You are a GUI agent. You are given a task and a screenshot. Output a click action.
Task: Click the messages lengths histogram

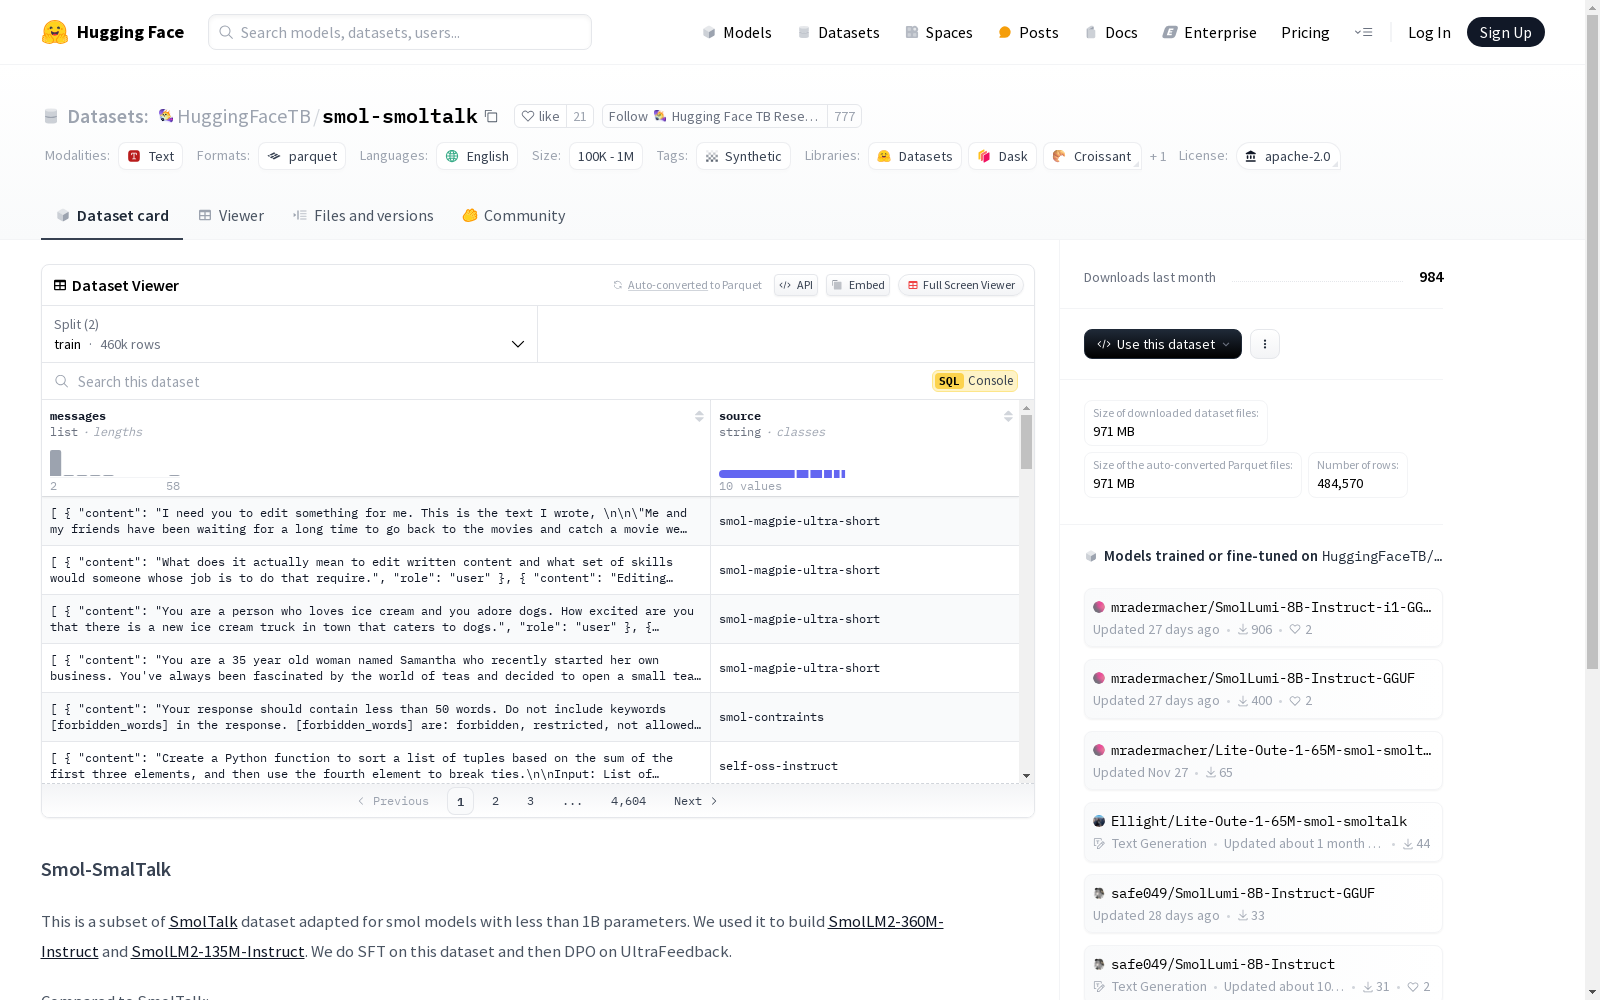[x=115, y=463]
